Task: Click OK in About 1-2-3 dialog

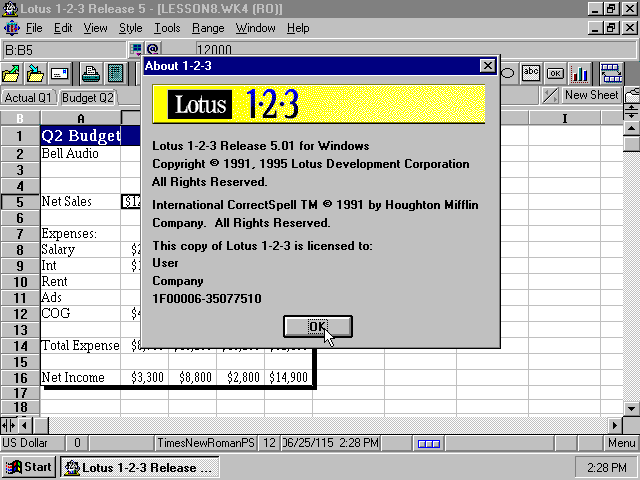Action: point(318,327)
